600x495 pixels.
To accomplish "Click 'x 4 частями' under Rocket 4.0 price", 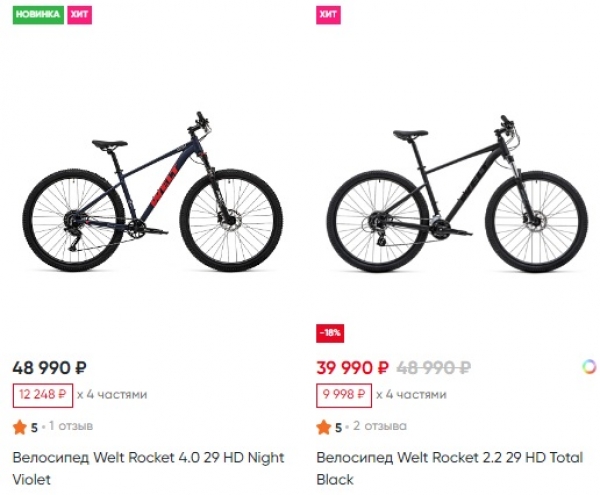I will point(111,395).
